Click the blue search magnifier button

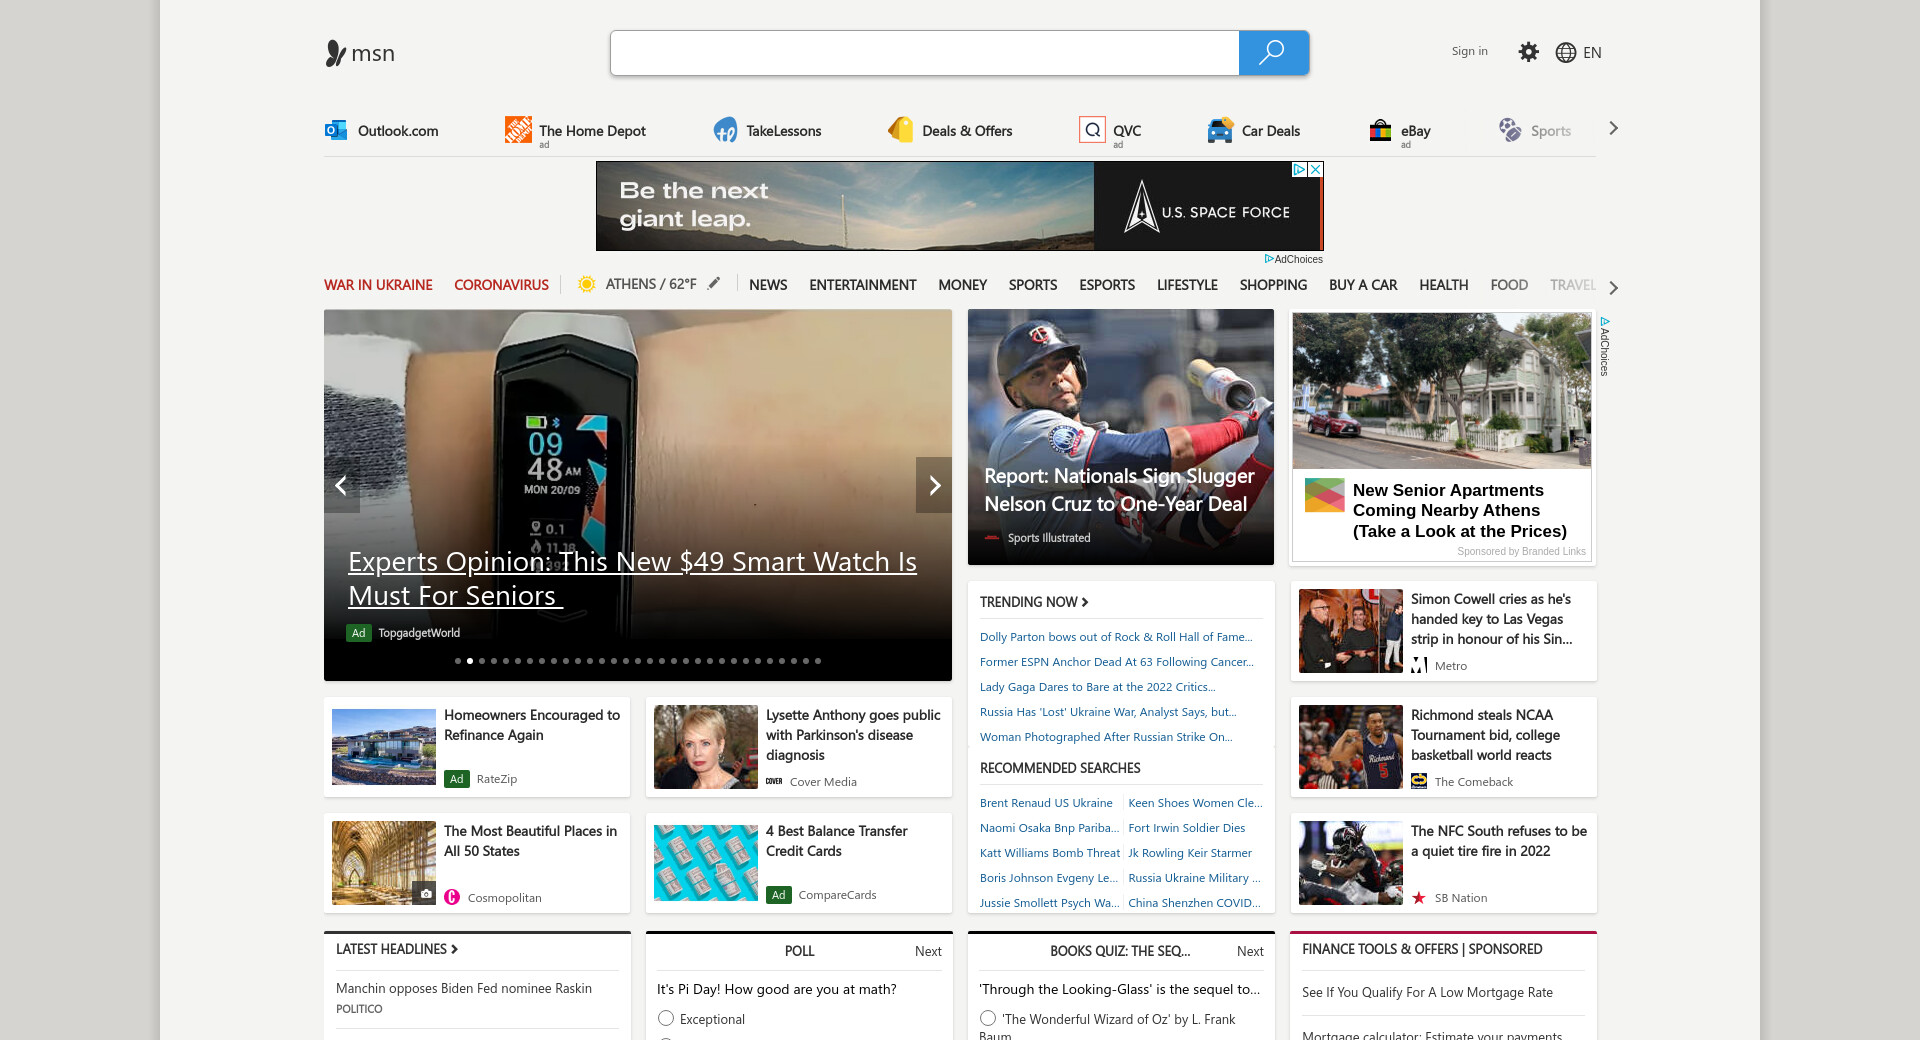[x=1272, y=53]
